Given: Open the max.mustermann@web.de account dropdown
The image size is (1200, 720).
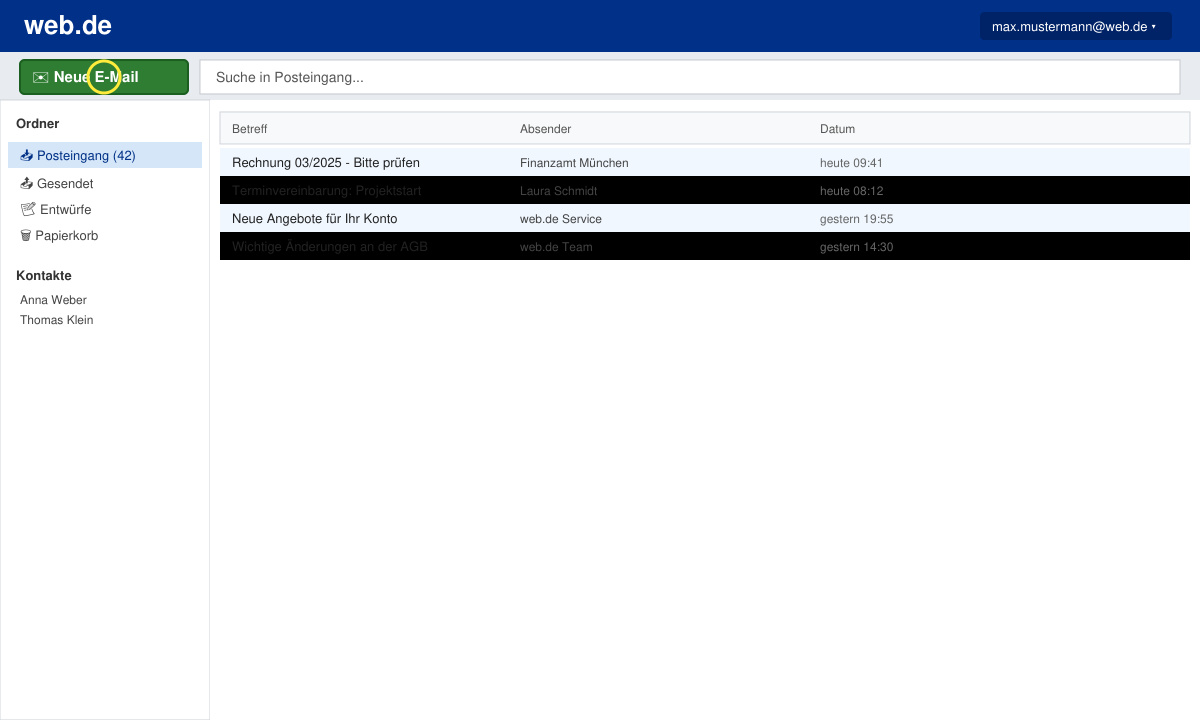Looking at the screenshot, I should (x=1075, y=27).
